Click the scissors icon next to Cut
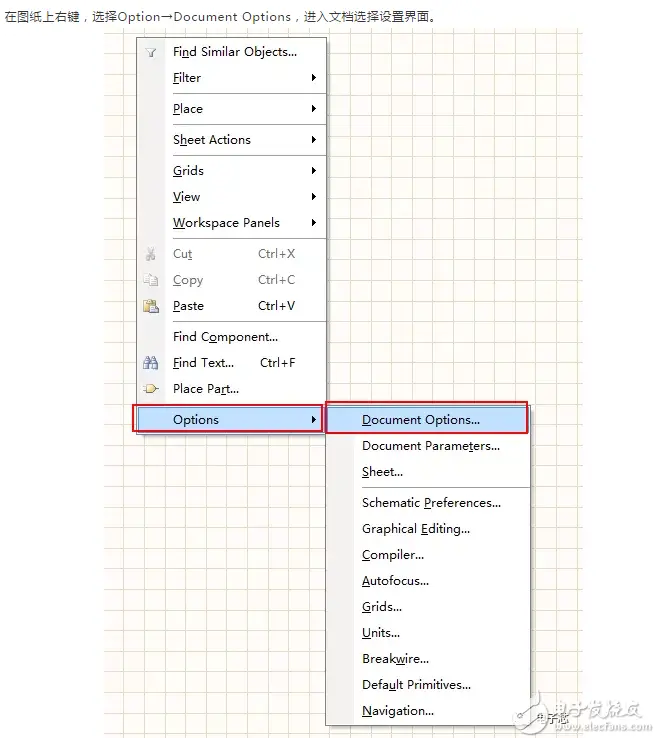The height and width of the screenshot is (738, 655). point(151,254)
